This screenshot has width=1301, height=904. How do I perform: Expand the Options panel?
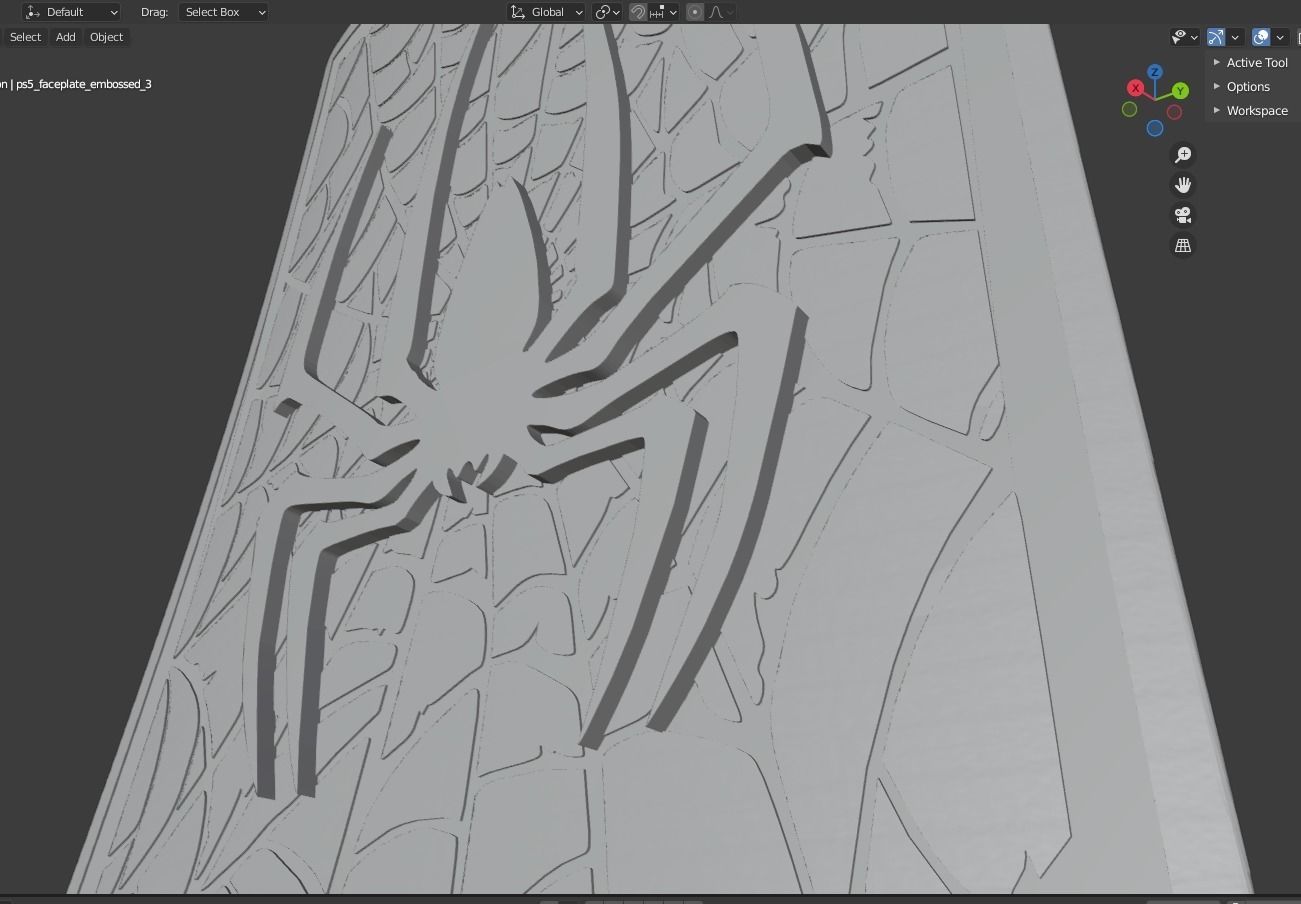click(x=1250, y=86)
